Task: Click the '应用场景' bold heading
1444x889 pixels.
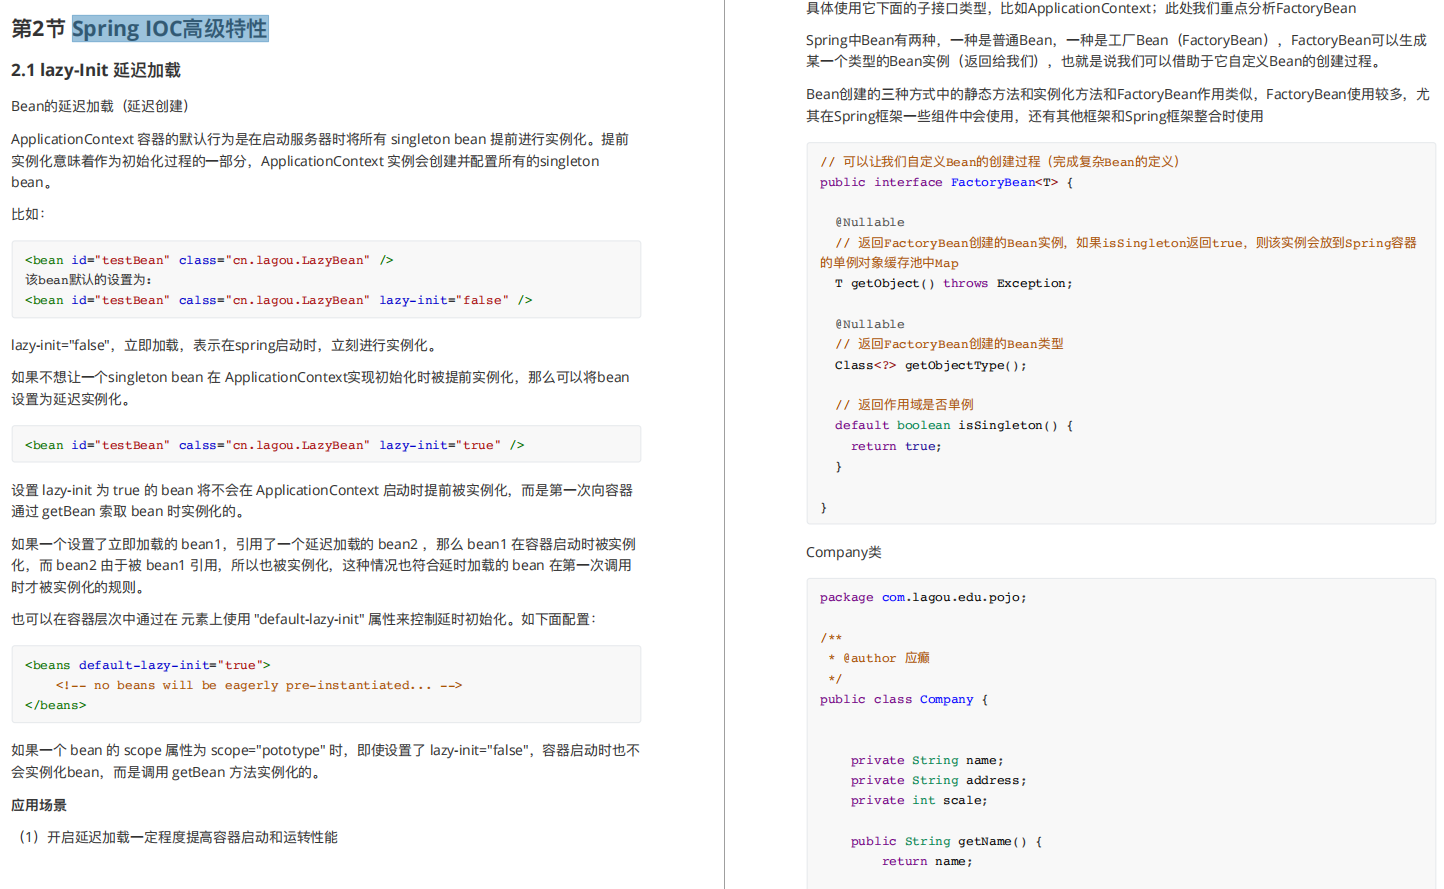Action: click(x=35, y=803)
